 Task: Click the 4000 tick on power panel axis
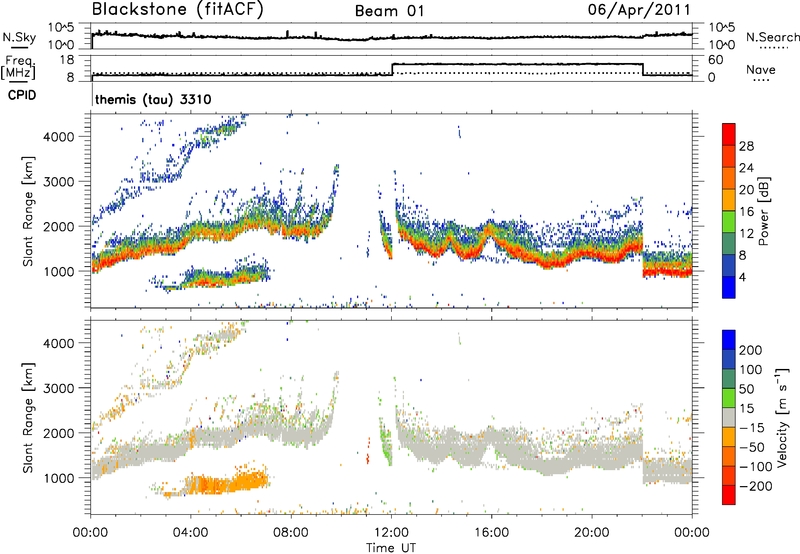58,137
